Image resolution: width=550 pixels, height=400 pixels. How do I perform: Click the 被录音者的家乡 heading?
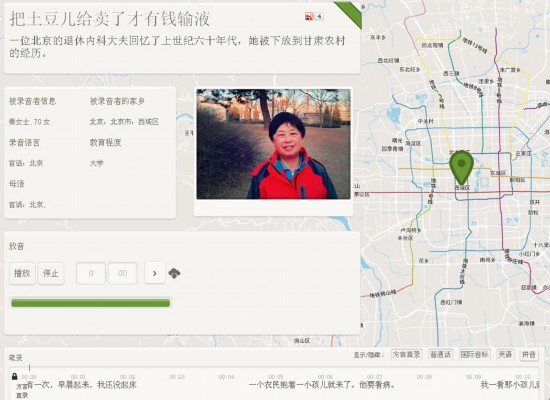coord(117,101)
